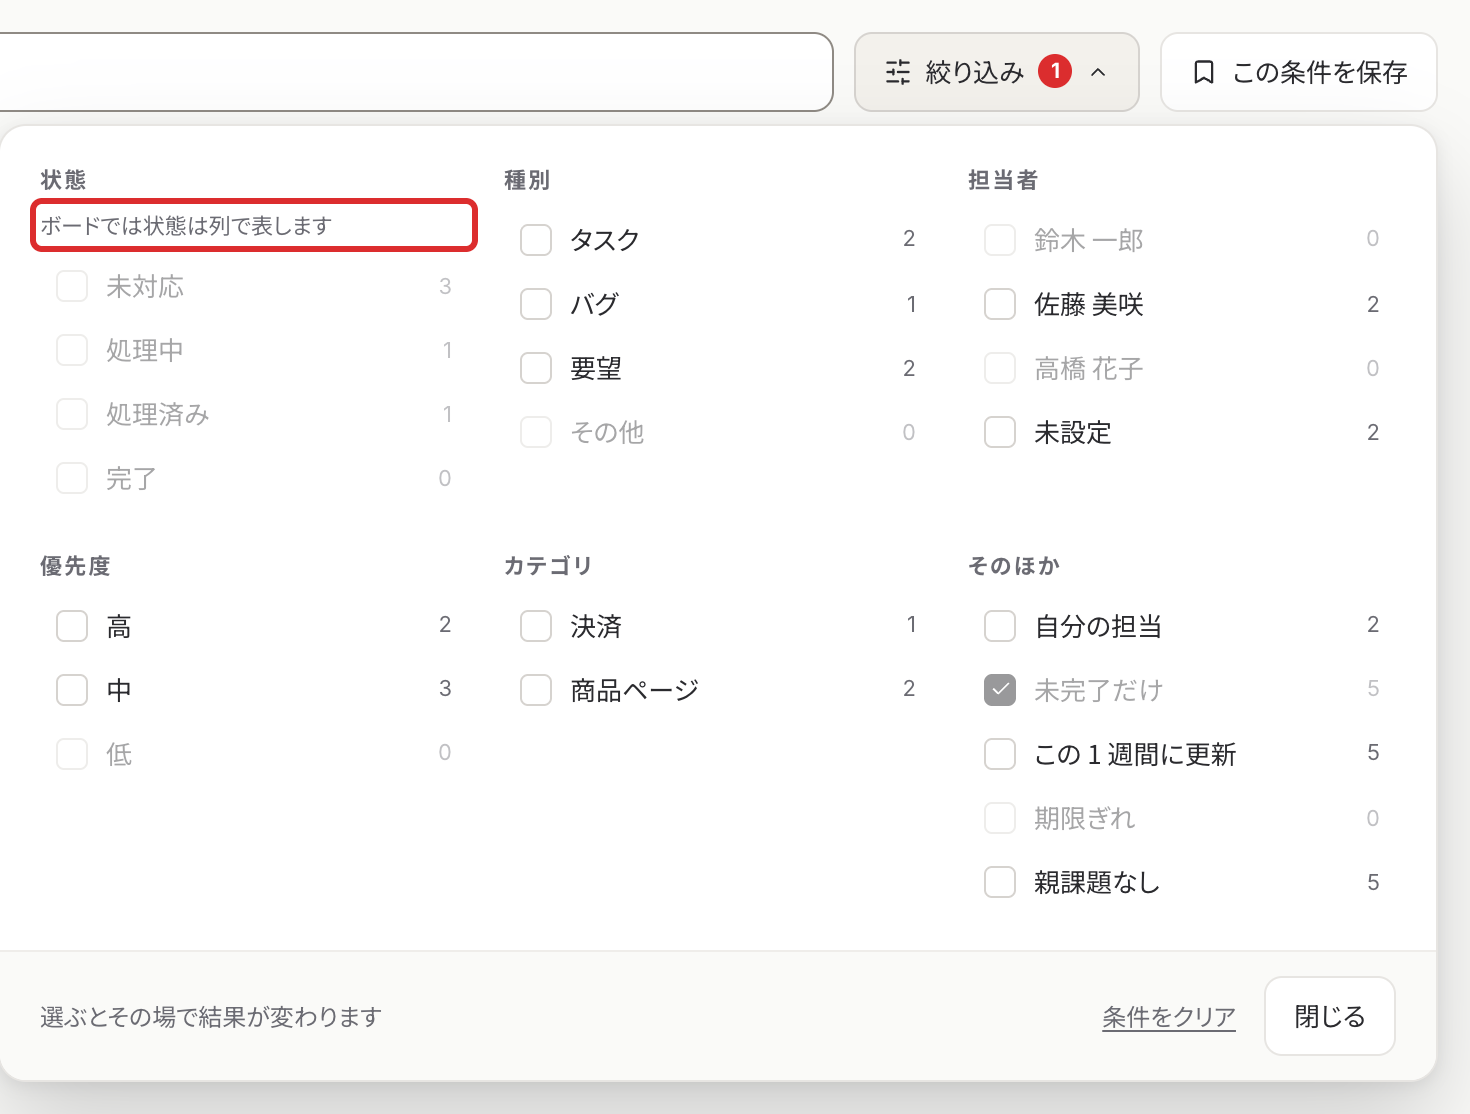Click the 状態 section heading
Screen dimensions: 1470x1114
point(63,180)
